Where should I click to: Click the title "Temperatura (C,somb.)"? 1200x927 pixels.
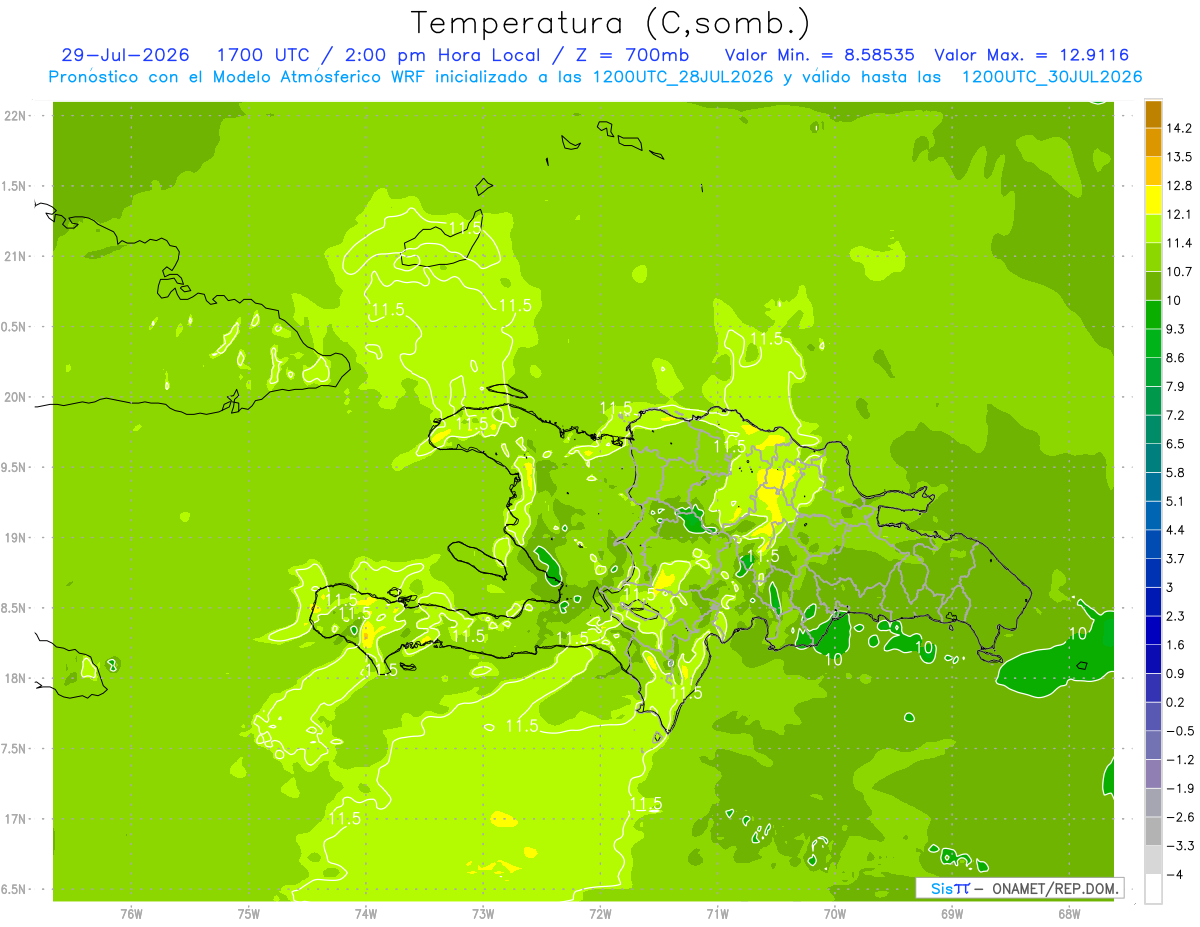[x=611, y=23]
